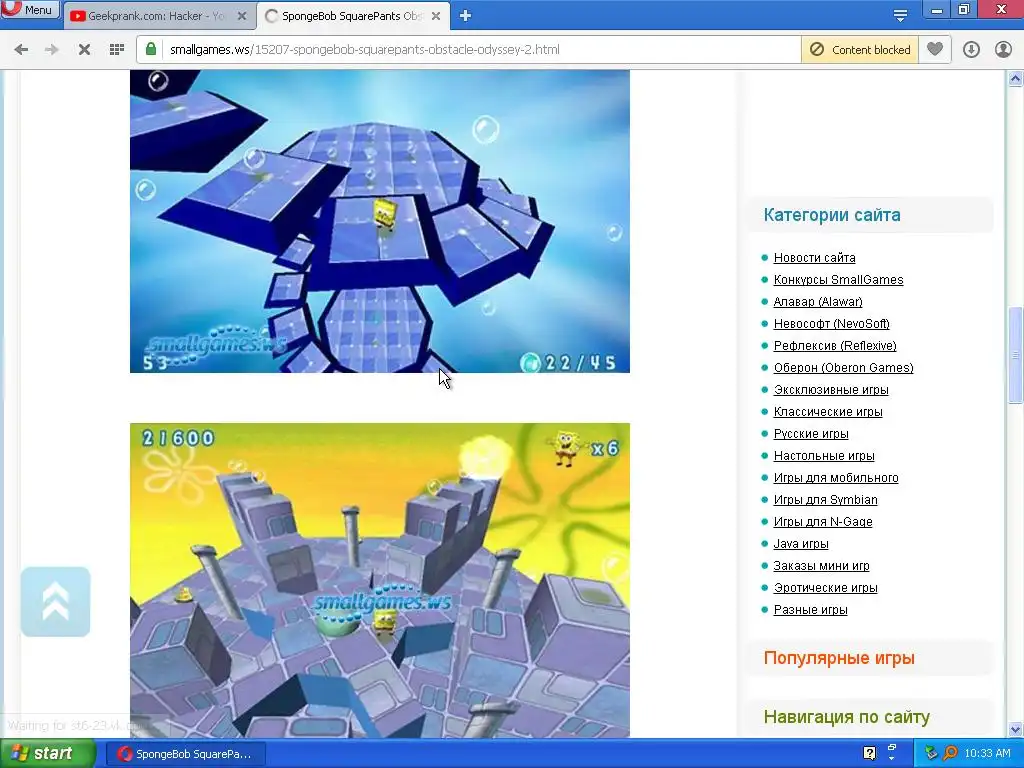Open the green tray icon beside magnifier
Image resolution: width=1024 pixels, height=768 pixels.
point(931,753)
